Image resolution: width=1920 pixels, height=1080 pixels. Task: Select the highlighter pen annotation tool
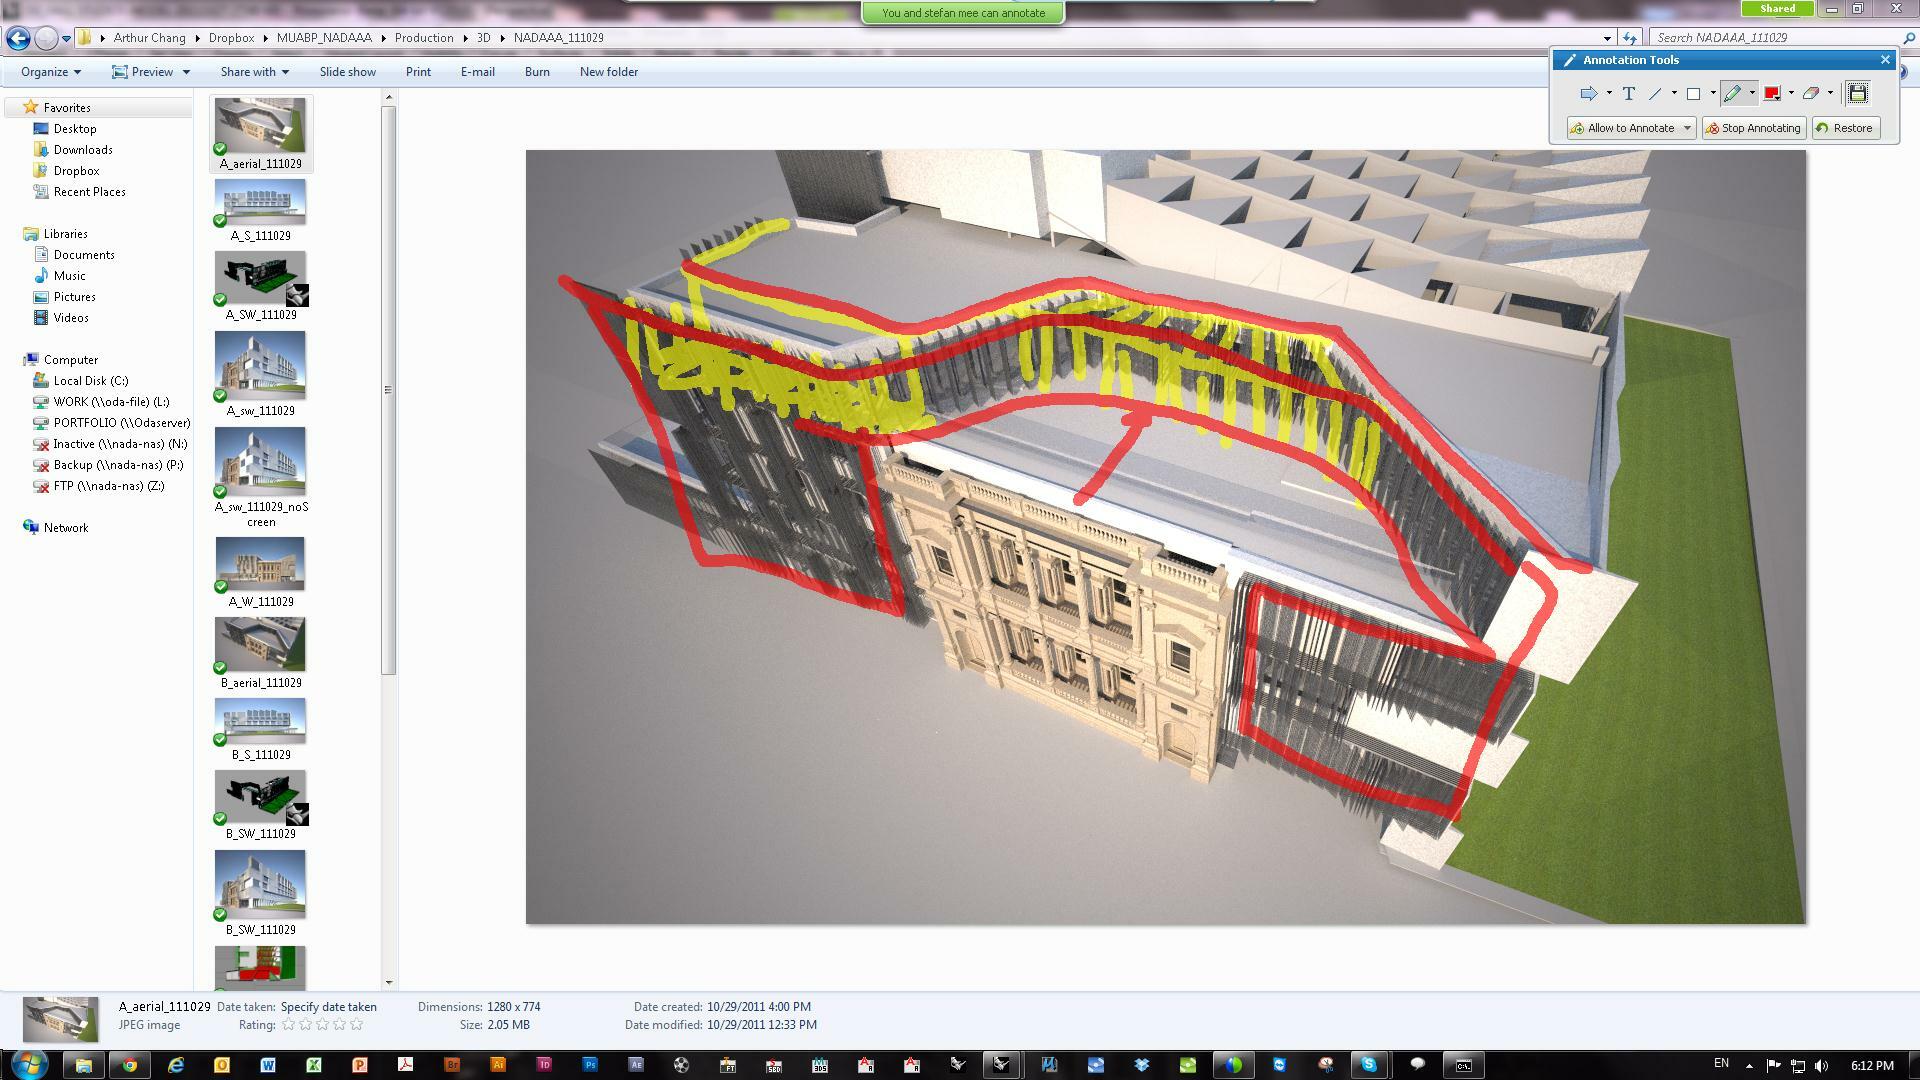coord(1732,94)
